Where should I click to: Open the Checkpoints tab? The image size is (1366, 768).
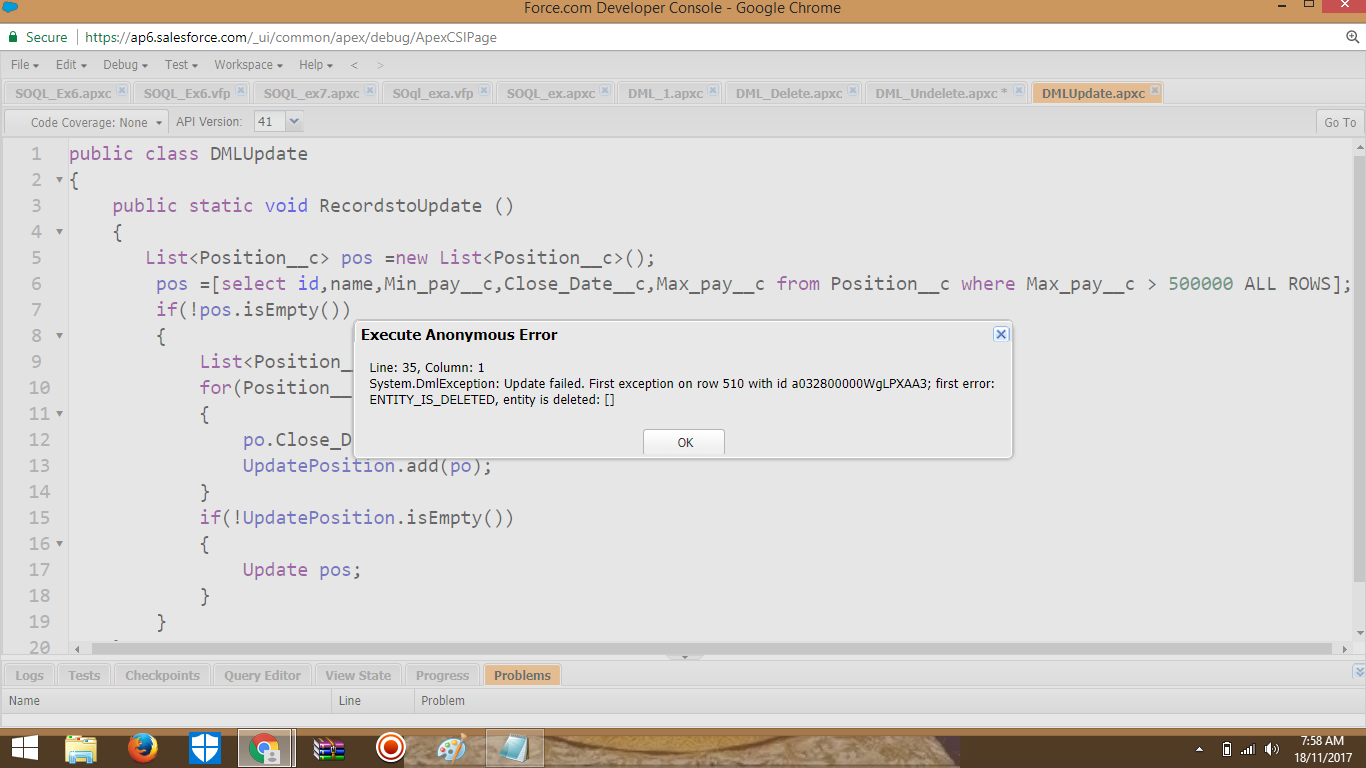point(162,675)
